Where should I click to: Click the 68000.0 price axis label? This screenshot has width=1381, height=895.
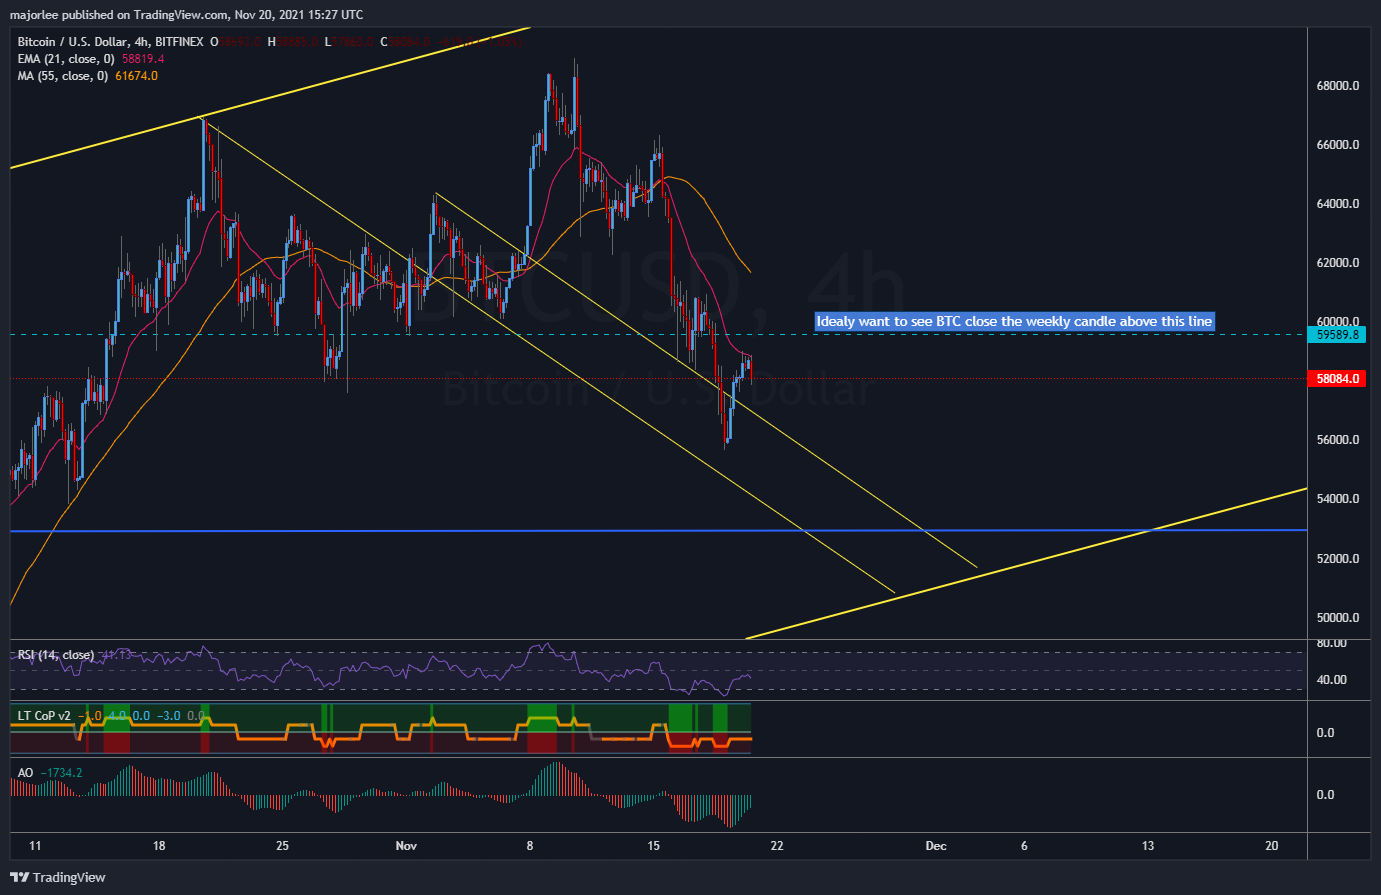pos(1338,86)
